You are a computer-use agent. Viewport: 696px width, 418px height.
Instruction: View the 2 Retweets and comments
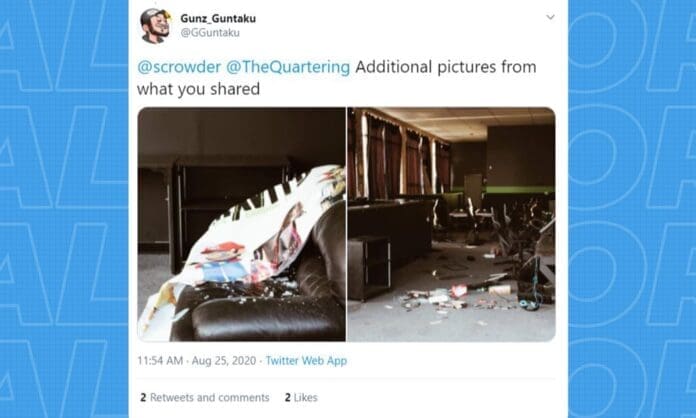(205, 398)
